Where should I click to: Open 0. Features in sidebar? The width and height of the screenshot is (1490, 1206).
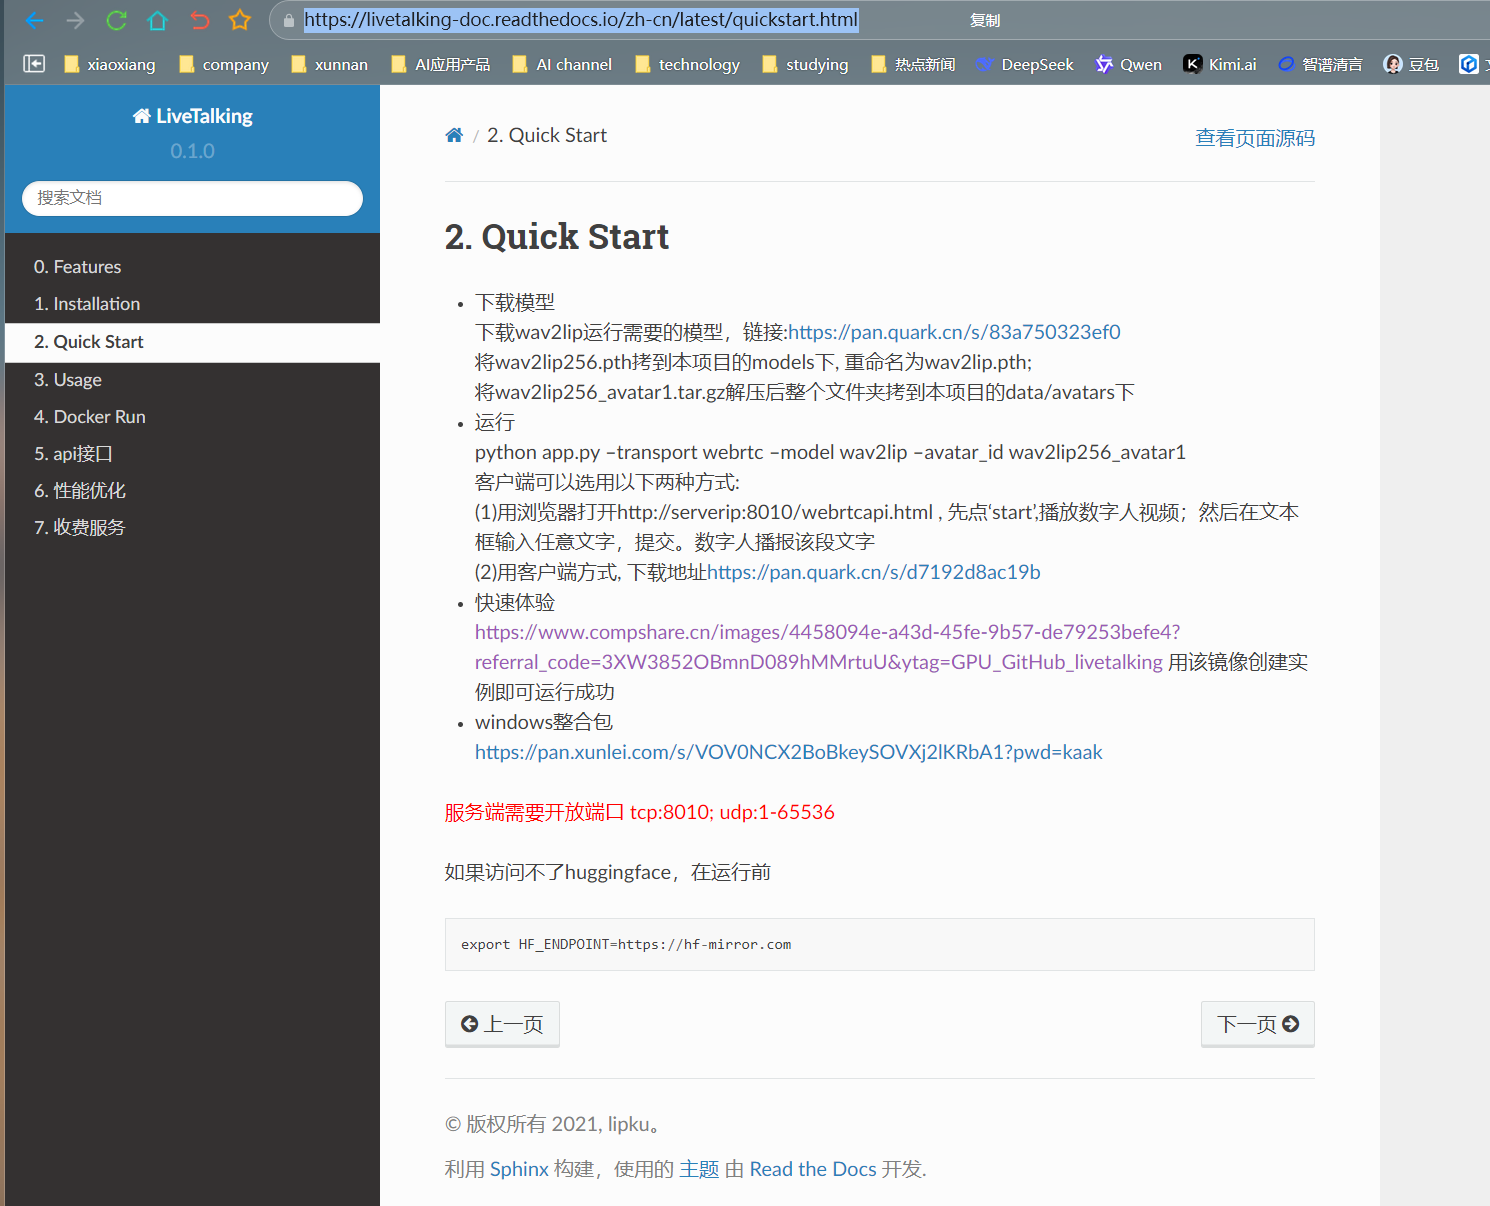[192, 267]
